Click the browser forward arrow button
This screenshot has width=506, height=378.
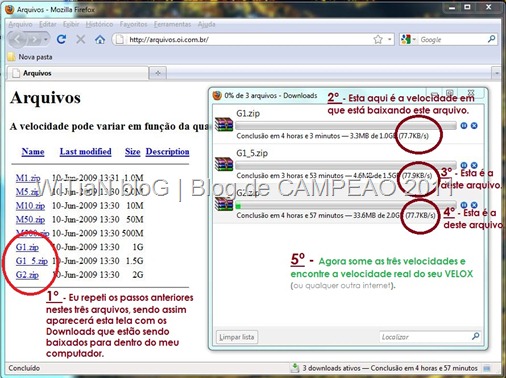[34, 40]
